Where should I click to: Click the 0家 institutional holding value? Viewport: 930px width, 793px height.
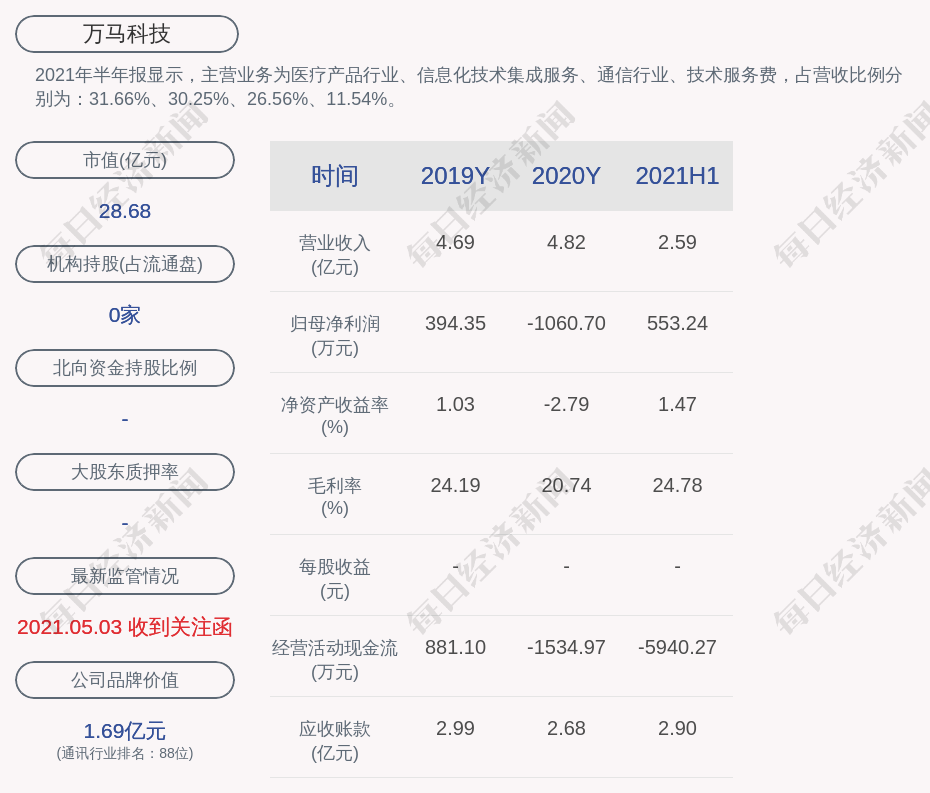(x=125, y=315)
